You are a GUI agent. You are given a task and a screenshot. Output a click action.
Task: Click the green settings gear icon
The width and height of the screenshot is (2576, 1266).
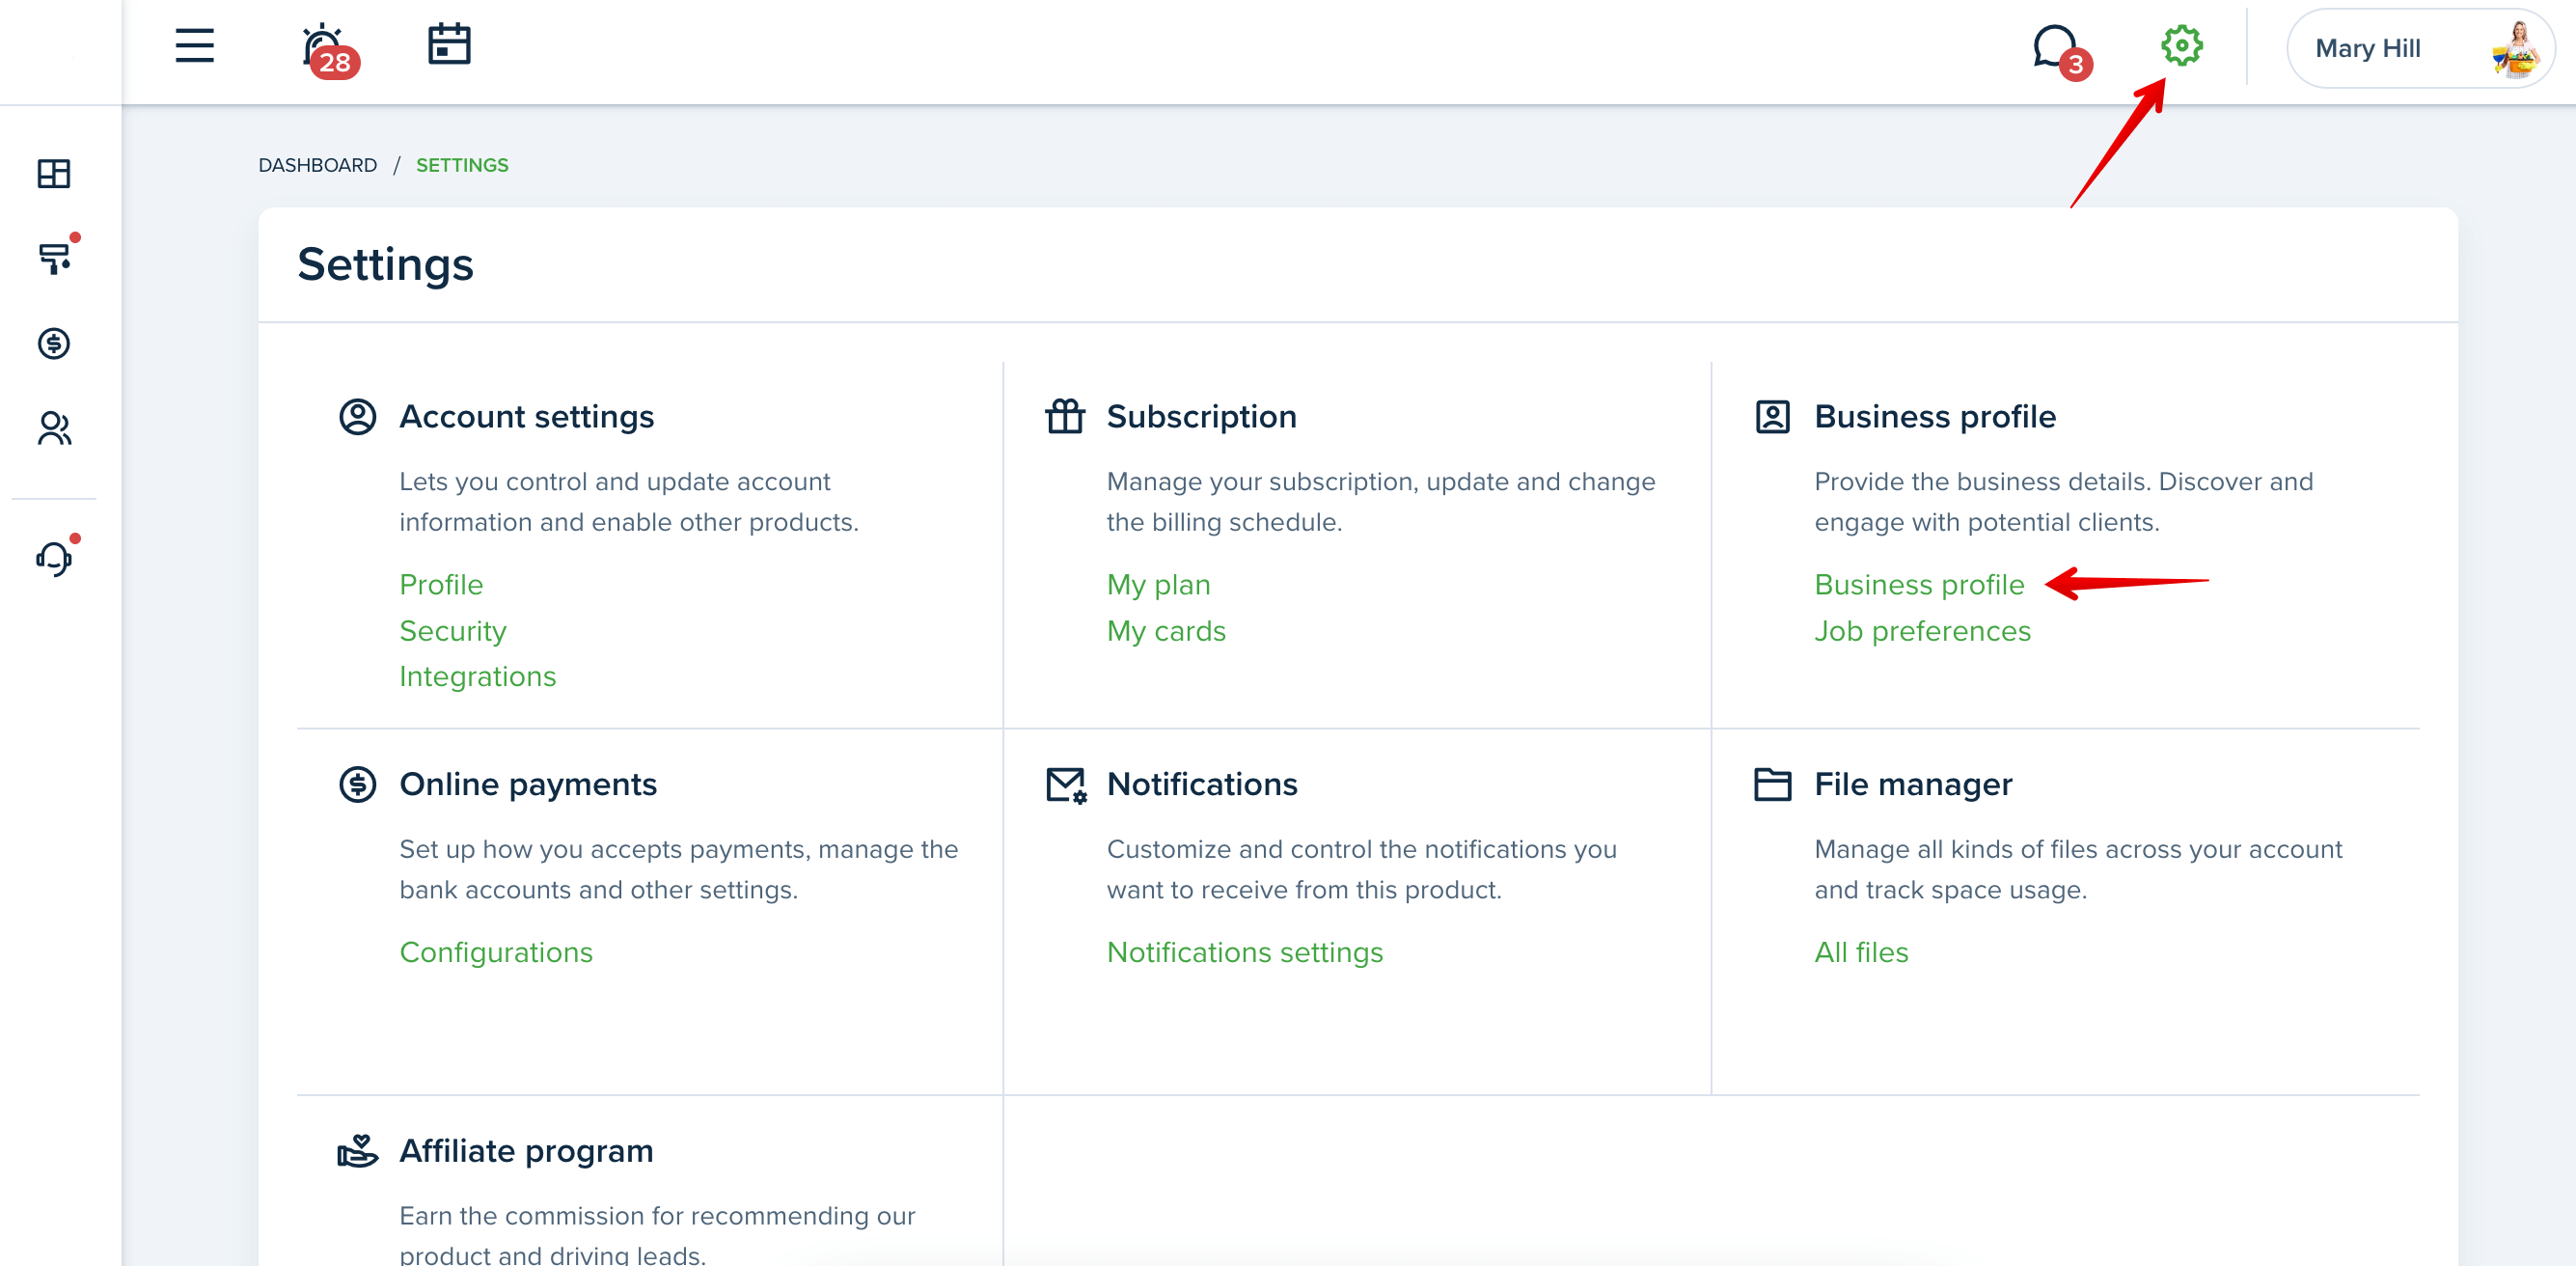pyautogui.click(x=2181, y=46)
